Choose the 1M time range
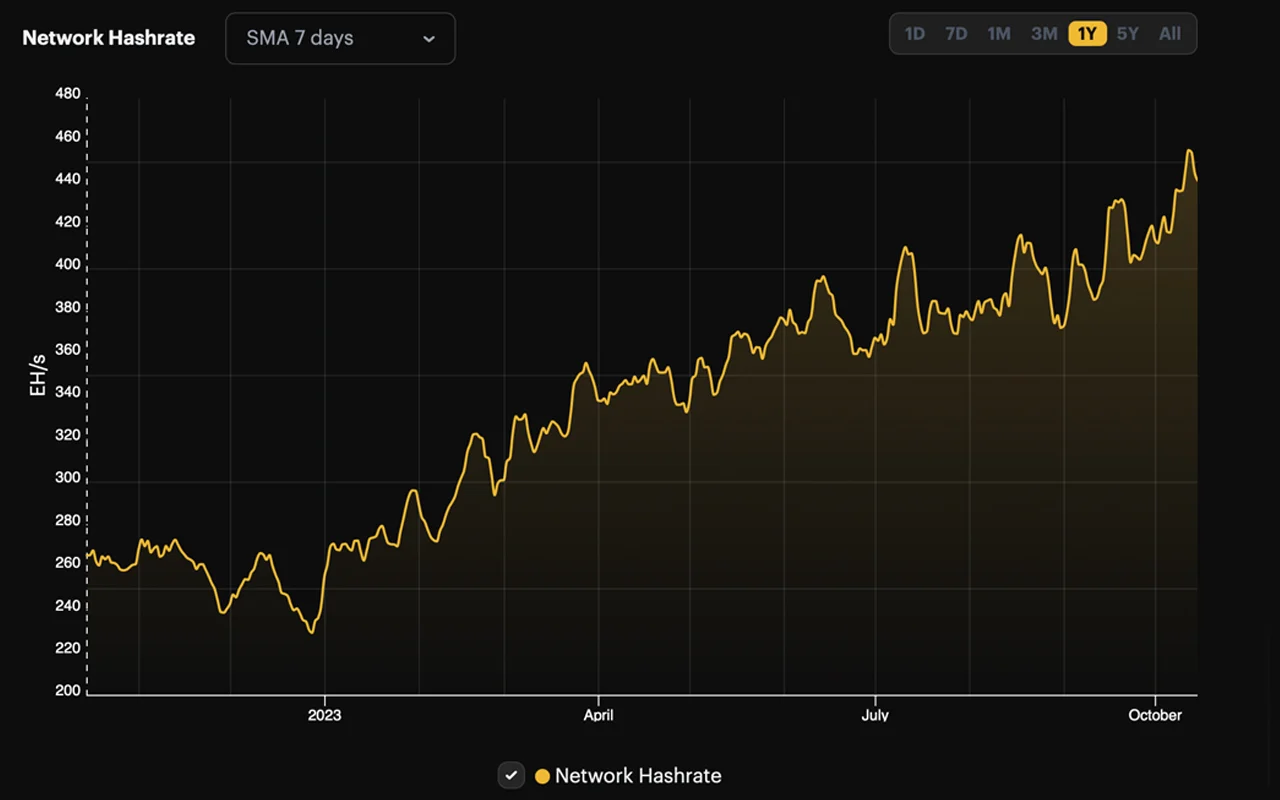Image resolution: width=1280 pixels, height=800 pixels. point(999,34)
